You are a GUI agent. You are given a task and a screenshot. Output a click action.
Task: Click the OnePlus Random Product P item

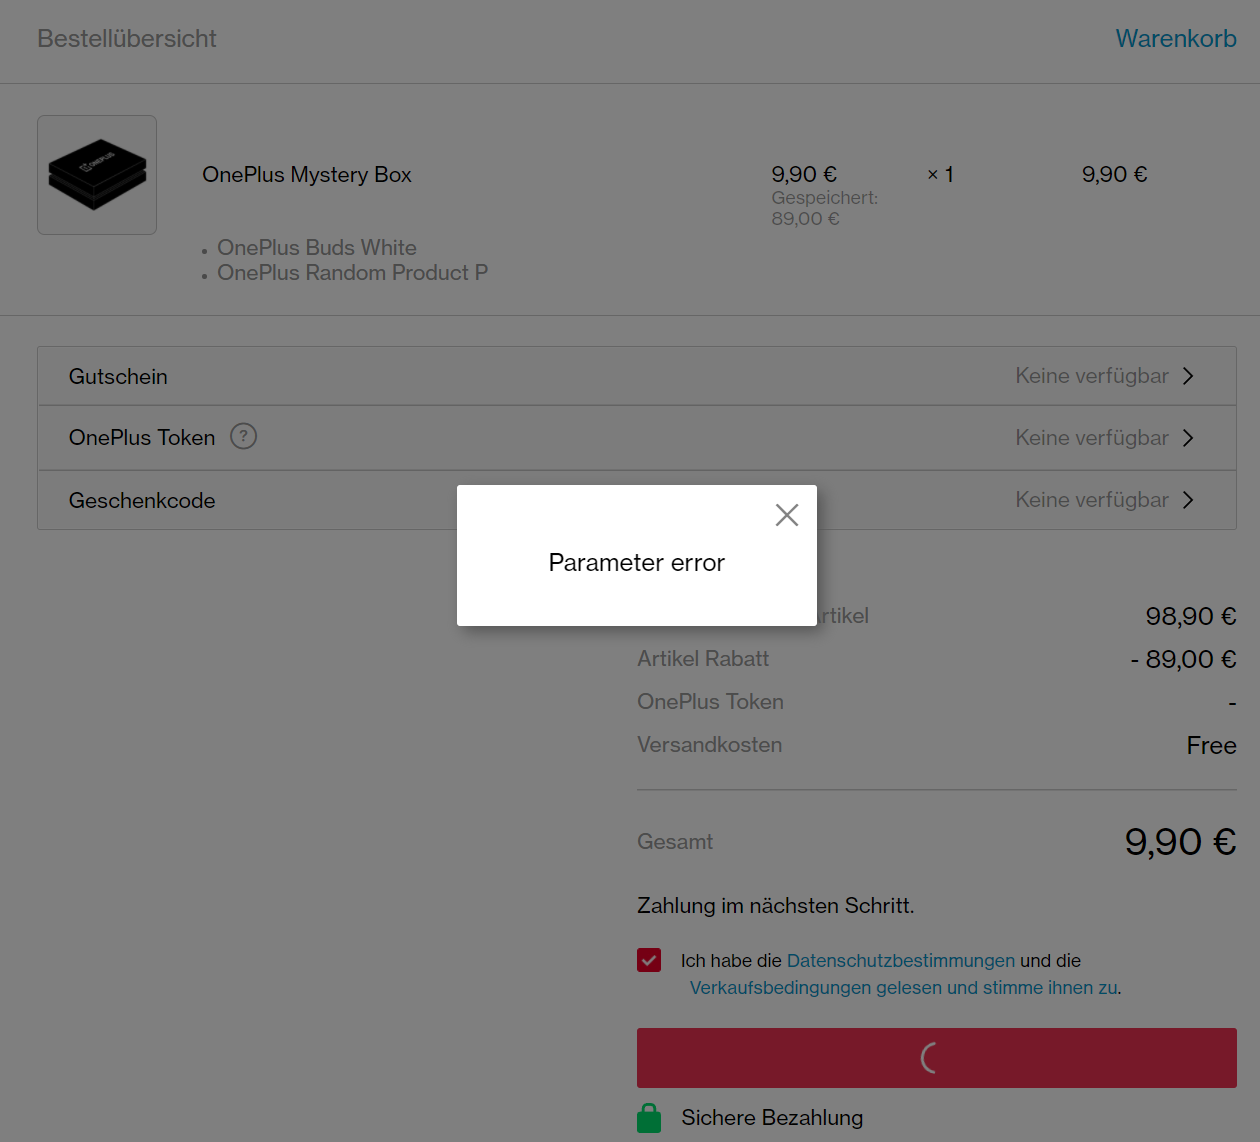353,272
